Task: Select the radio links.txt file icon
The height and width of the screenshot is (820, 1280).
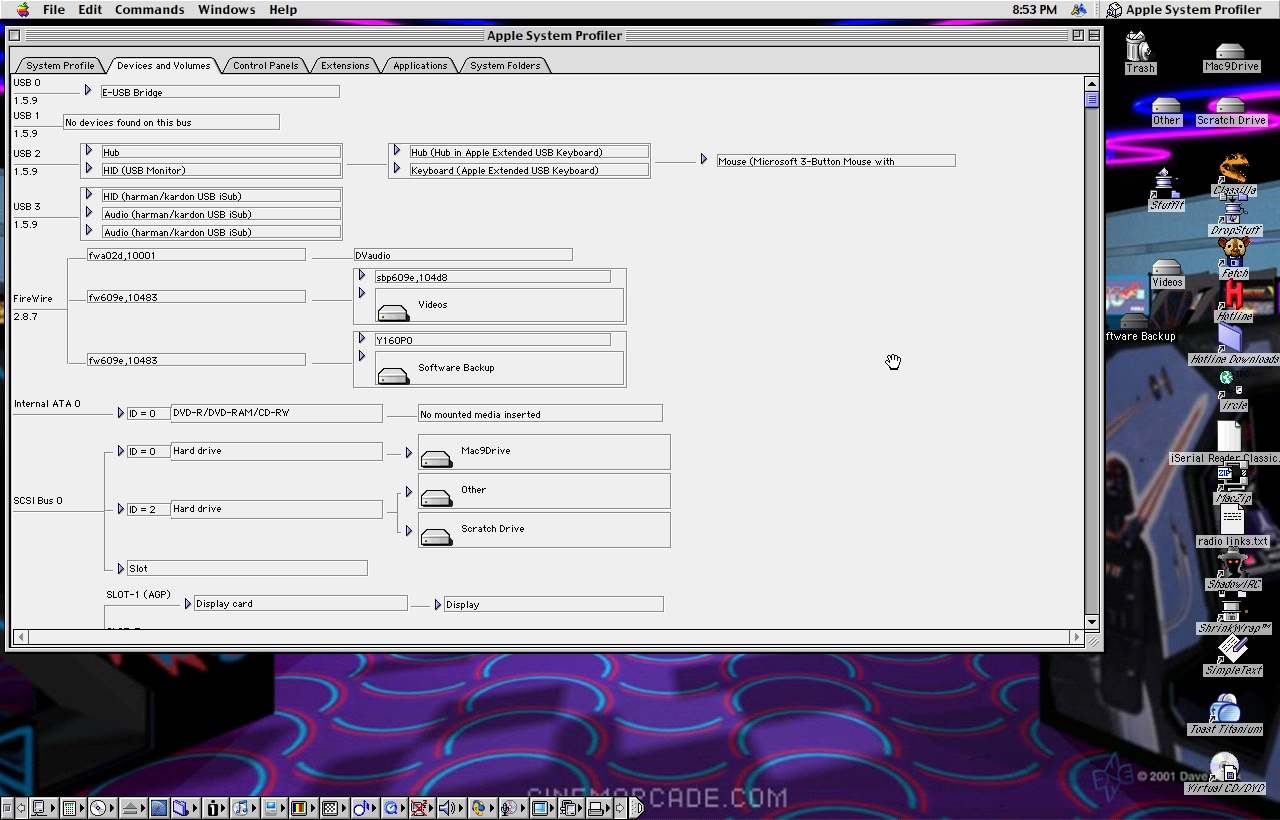Action: (x=1232, y=521)
